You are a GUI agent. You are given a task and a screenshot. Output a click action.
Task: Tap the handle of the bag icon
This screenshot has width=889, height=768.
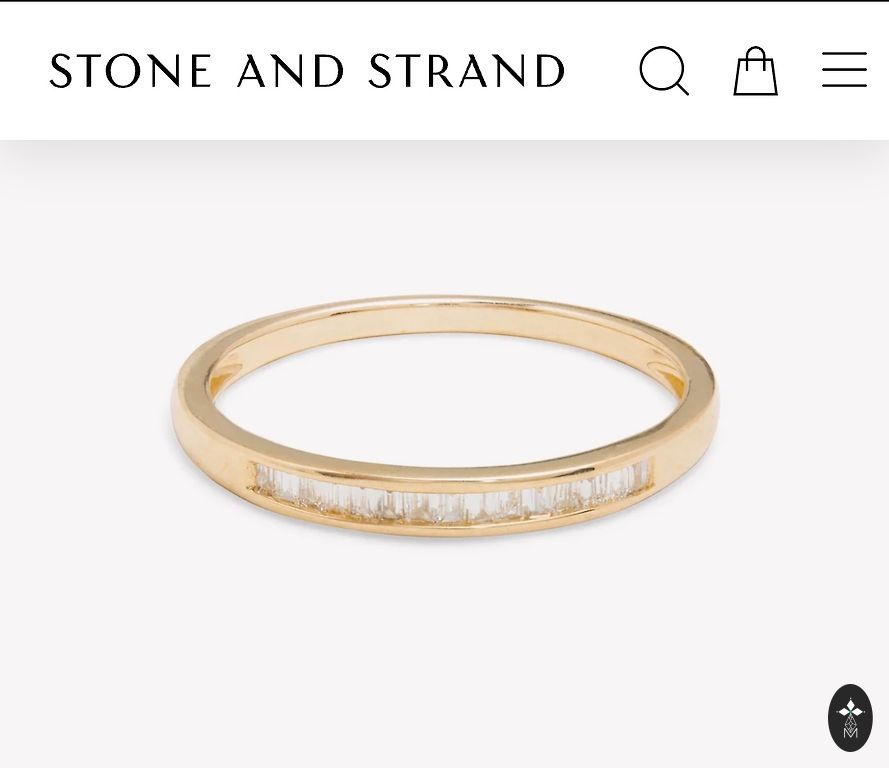[756, 57]
